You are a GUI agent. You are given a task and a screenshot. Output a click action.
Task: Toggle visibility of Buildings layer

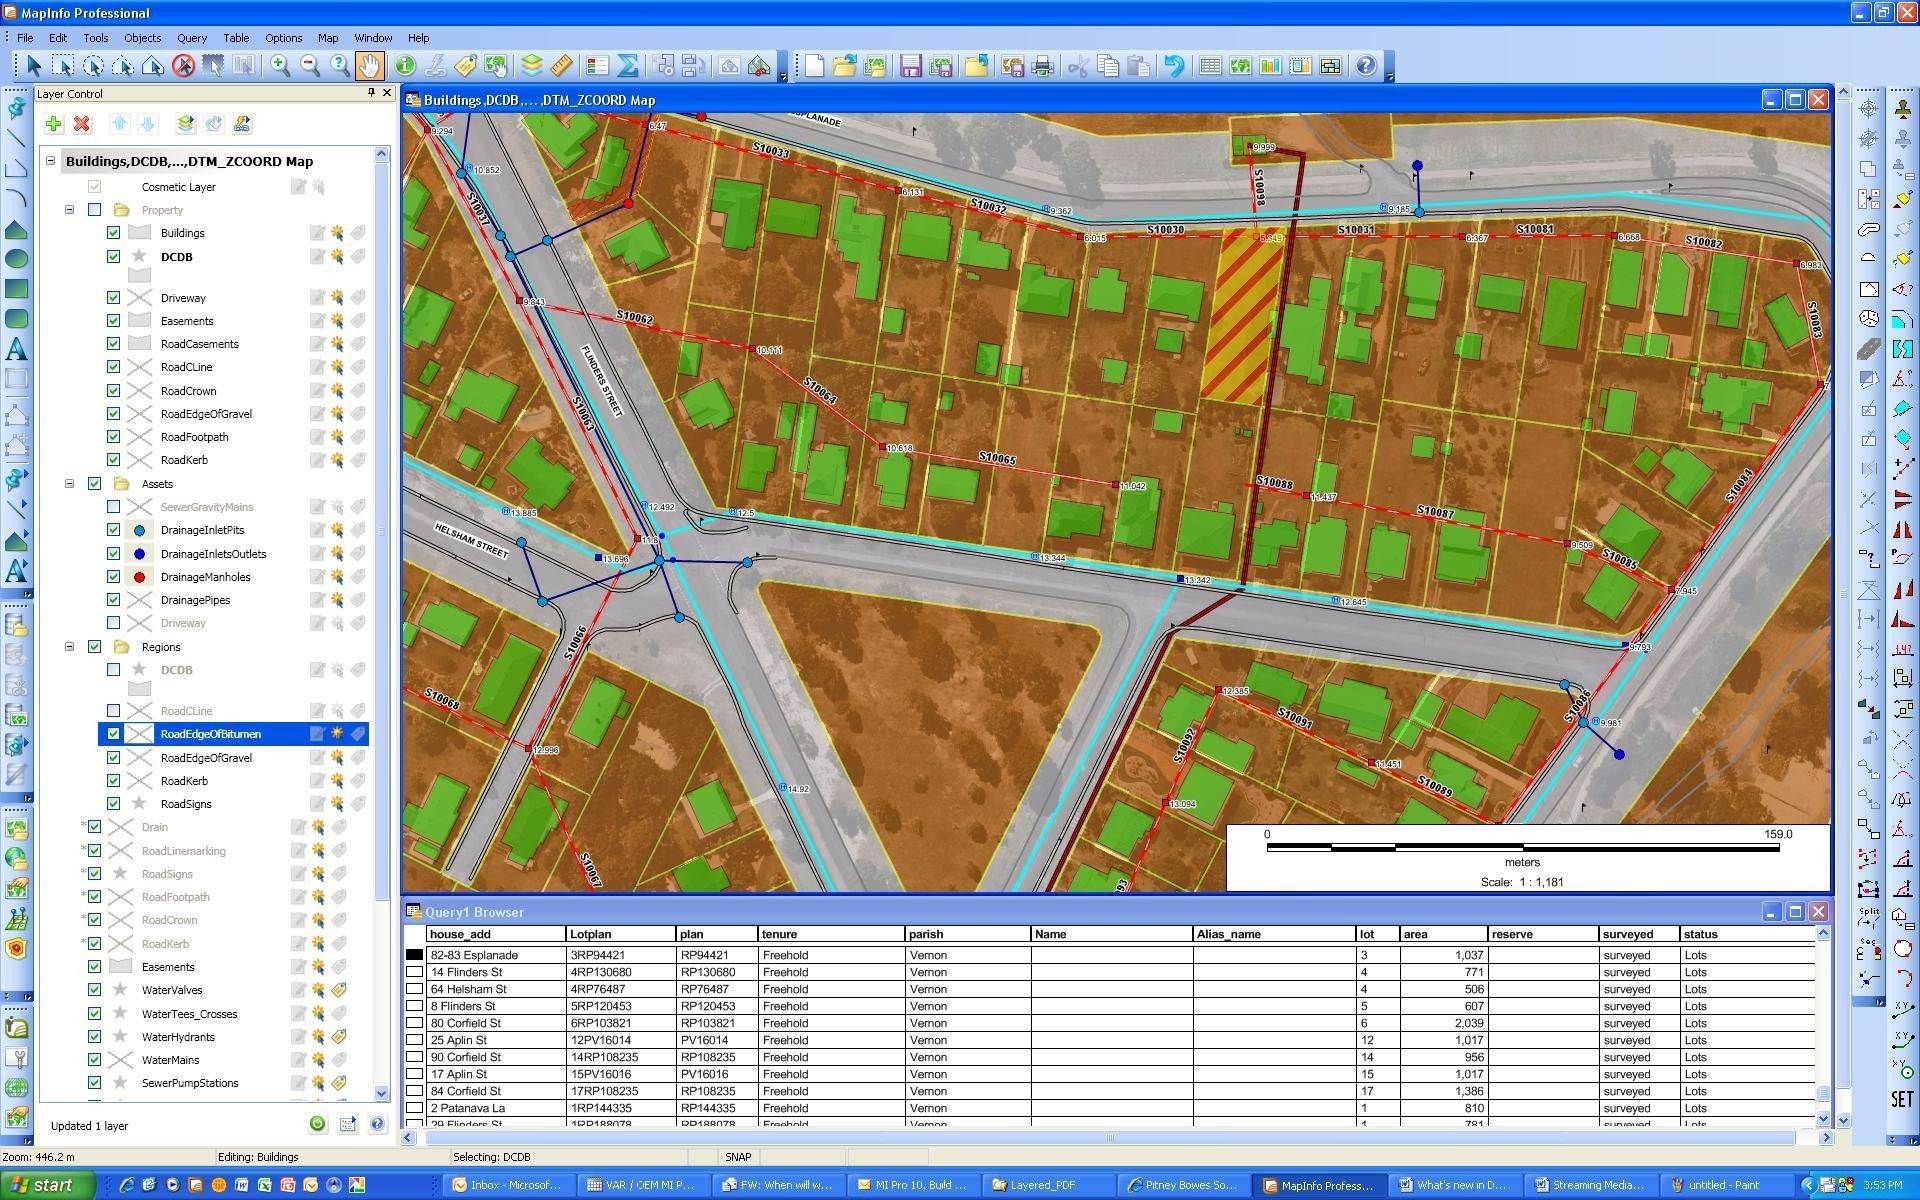point(116,232)
